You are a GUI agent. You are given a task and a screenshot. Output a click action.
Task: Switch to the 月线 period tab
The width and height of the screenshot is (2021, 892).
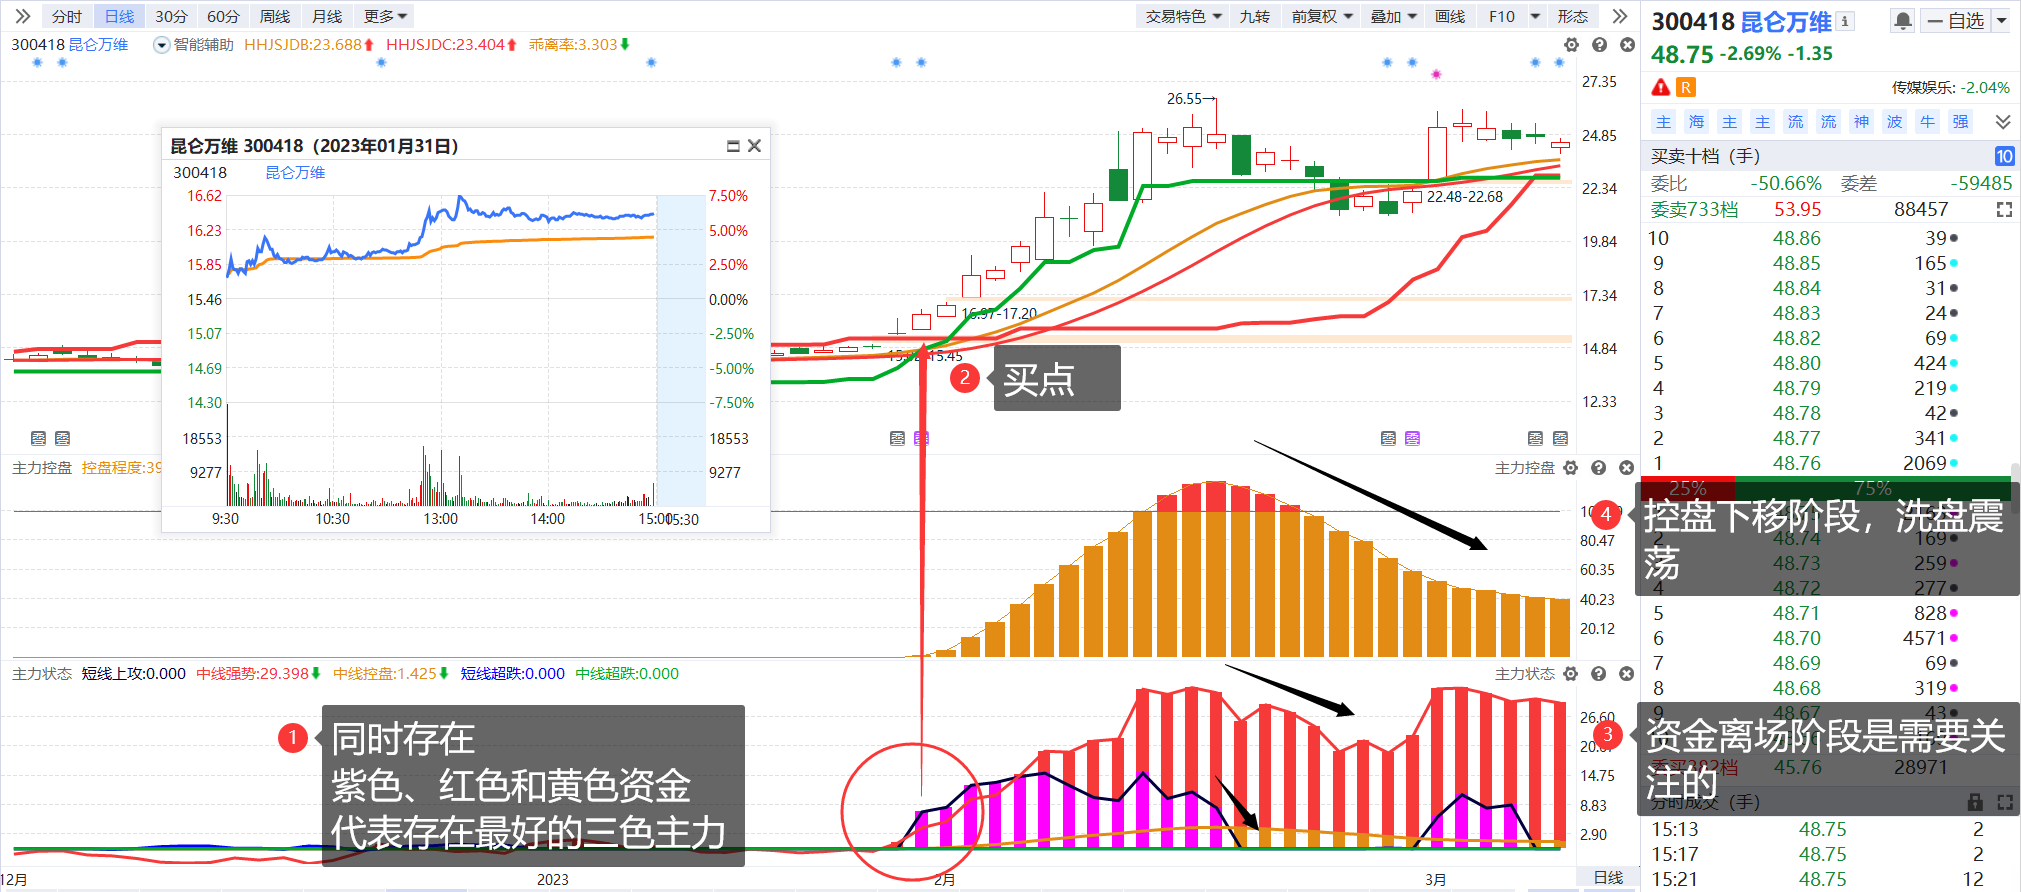327,16
